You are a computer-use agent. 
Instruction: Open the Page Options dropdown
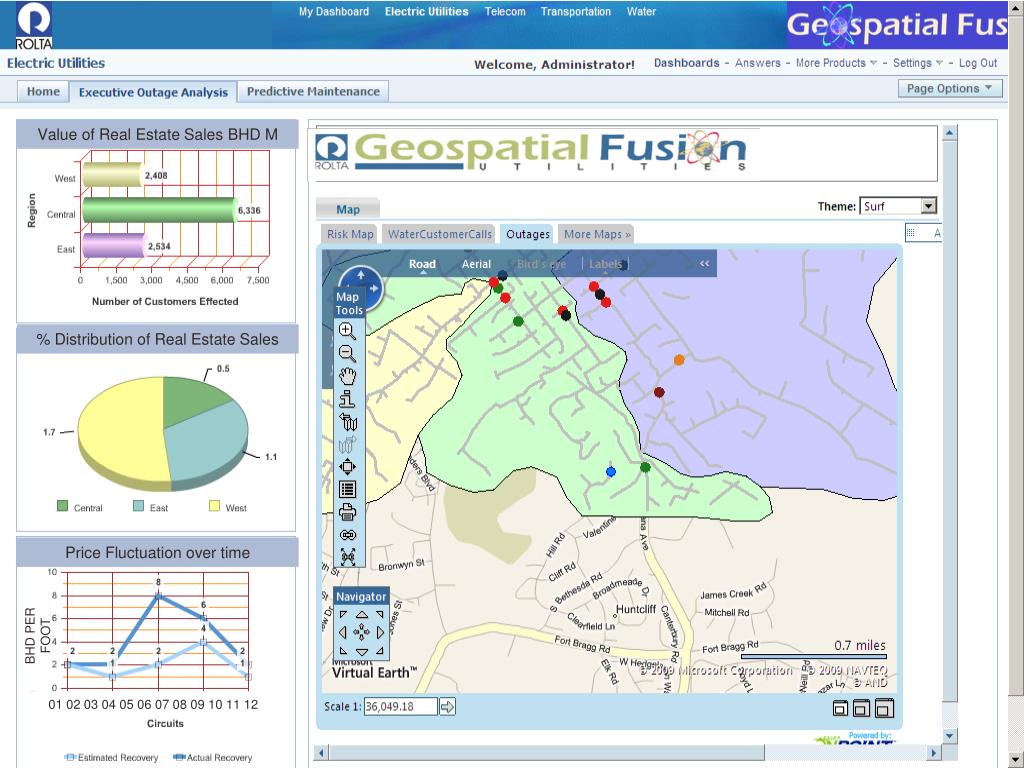[x=950, y=88]
